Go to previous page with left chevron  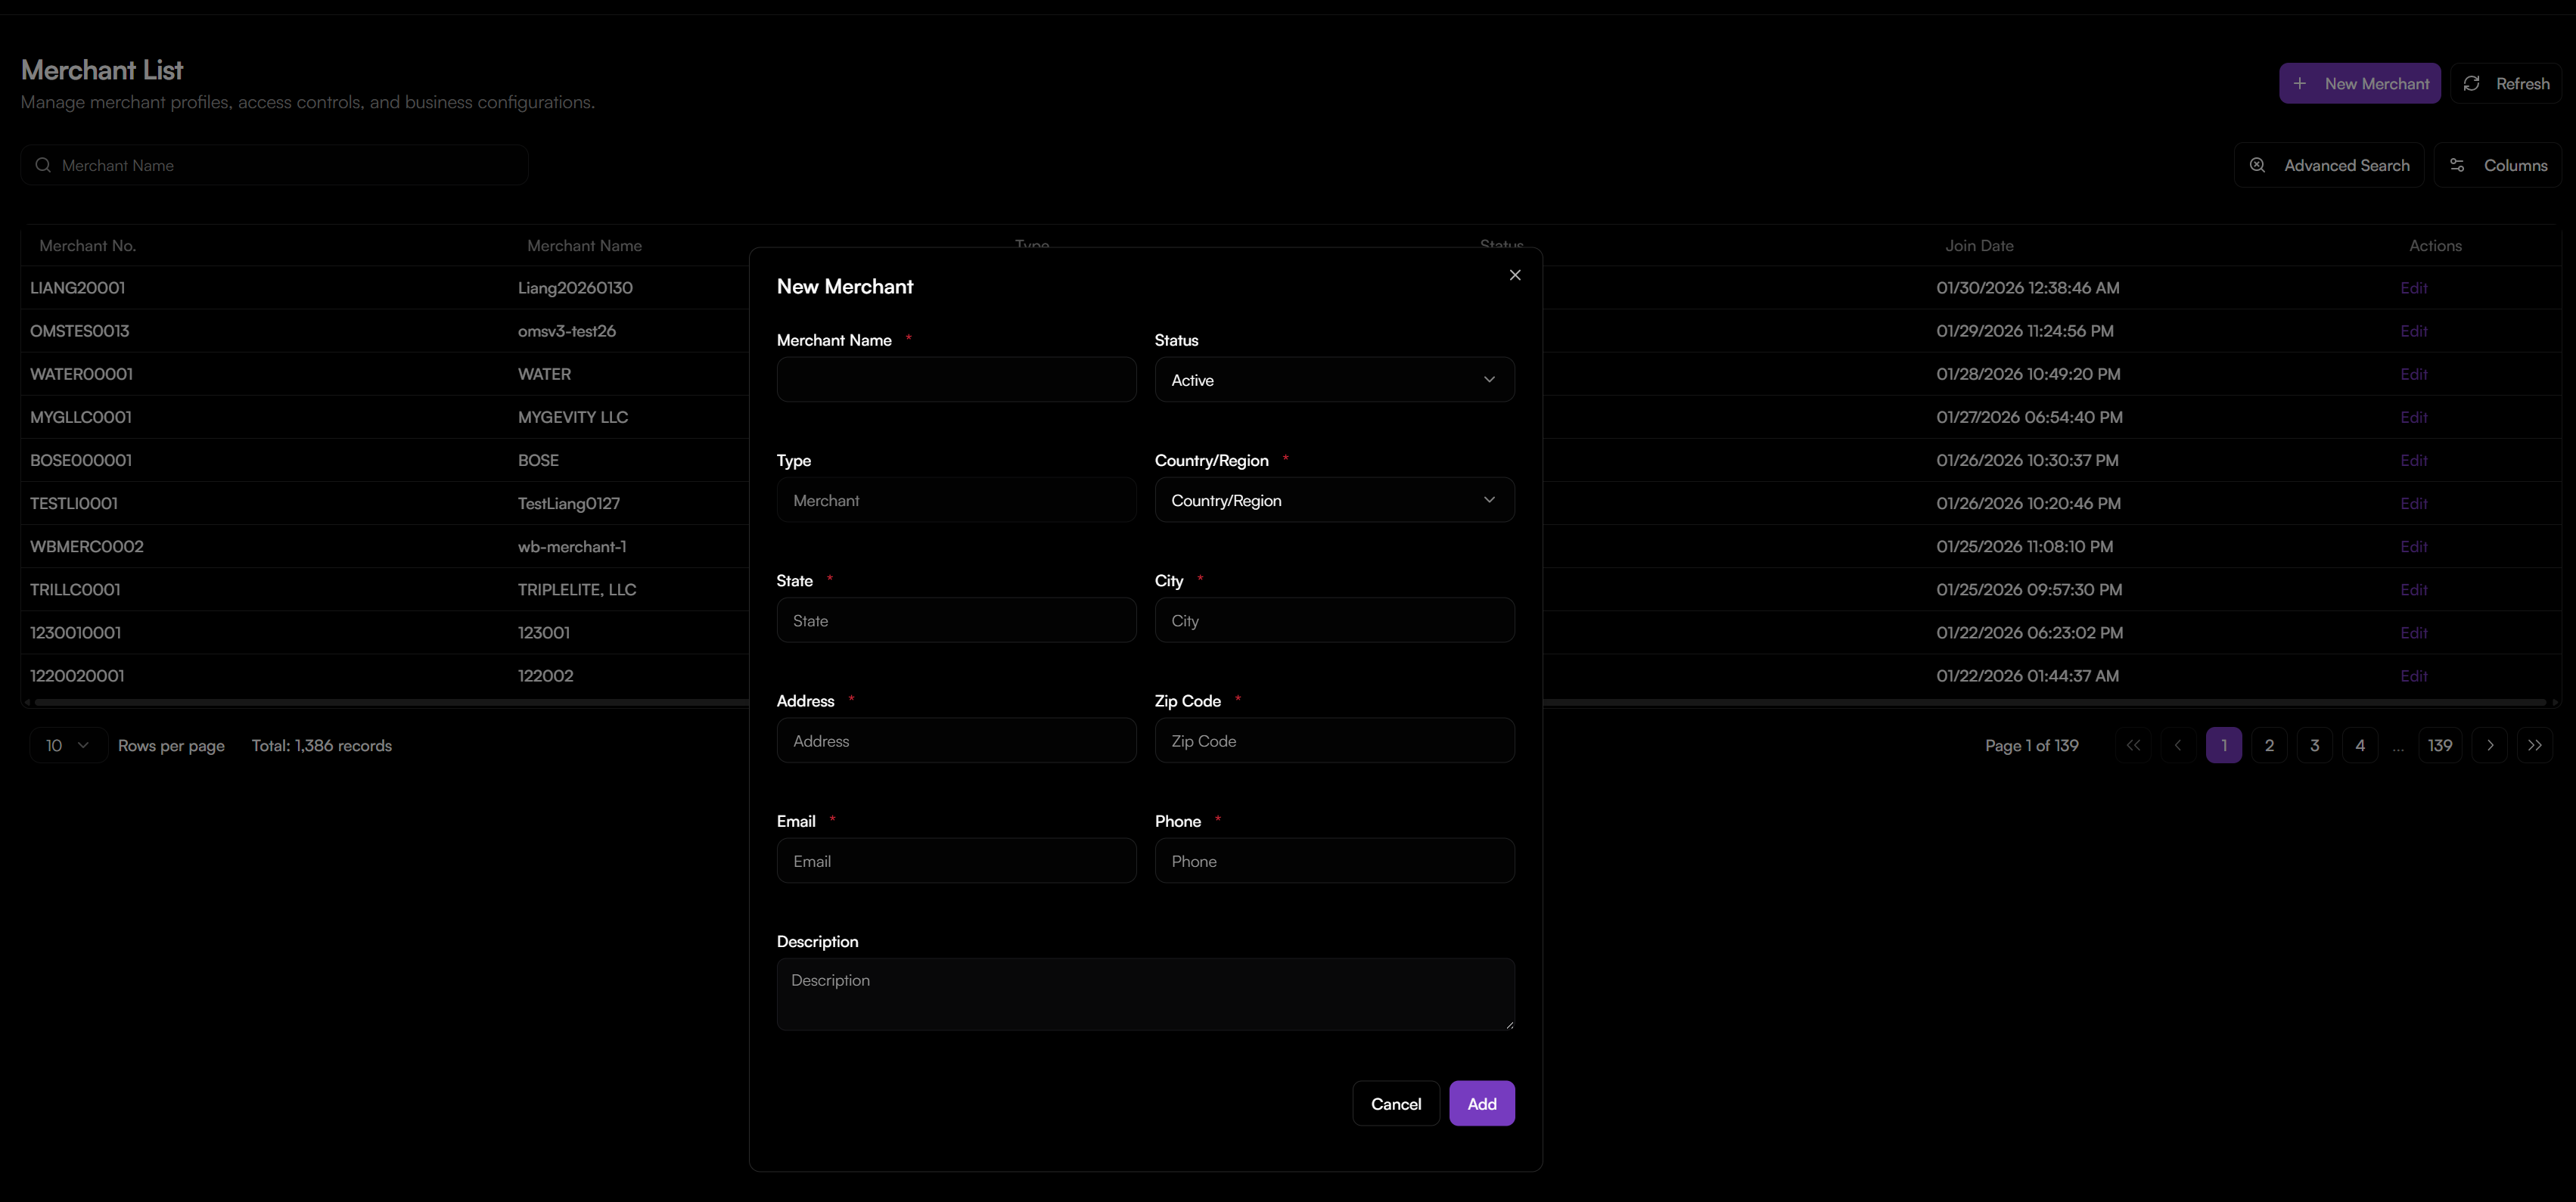[2178, 745]
